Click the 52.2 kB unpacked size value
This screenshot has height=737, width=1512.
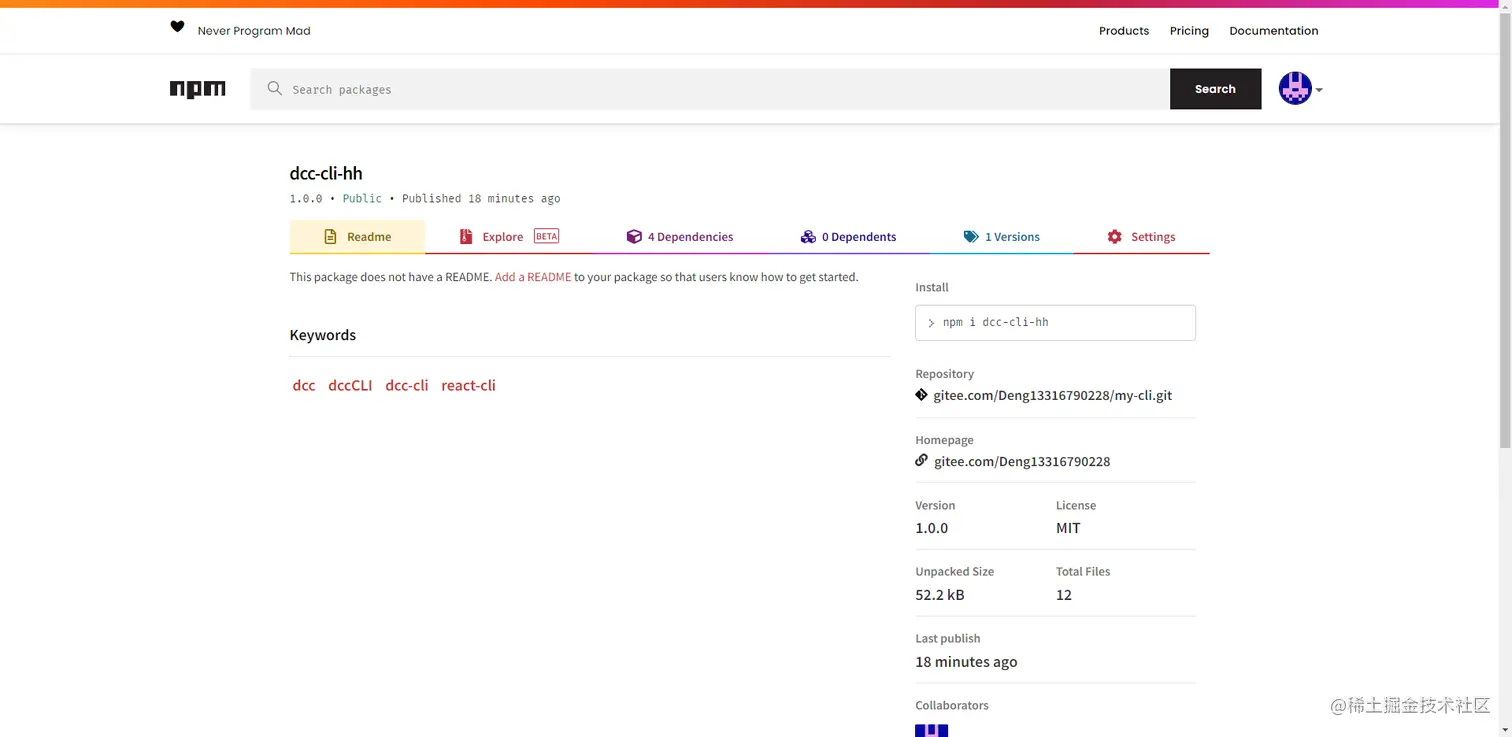tap(940, 595)
